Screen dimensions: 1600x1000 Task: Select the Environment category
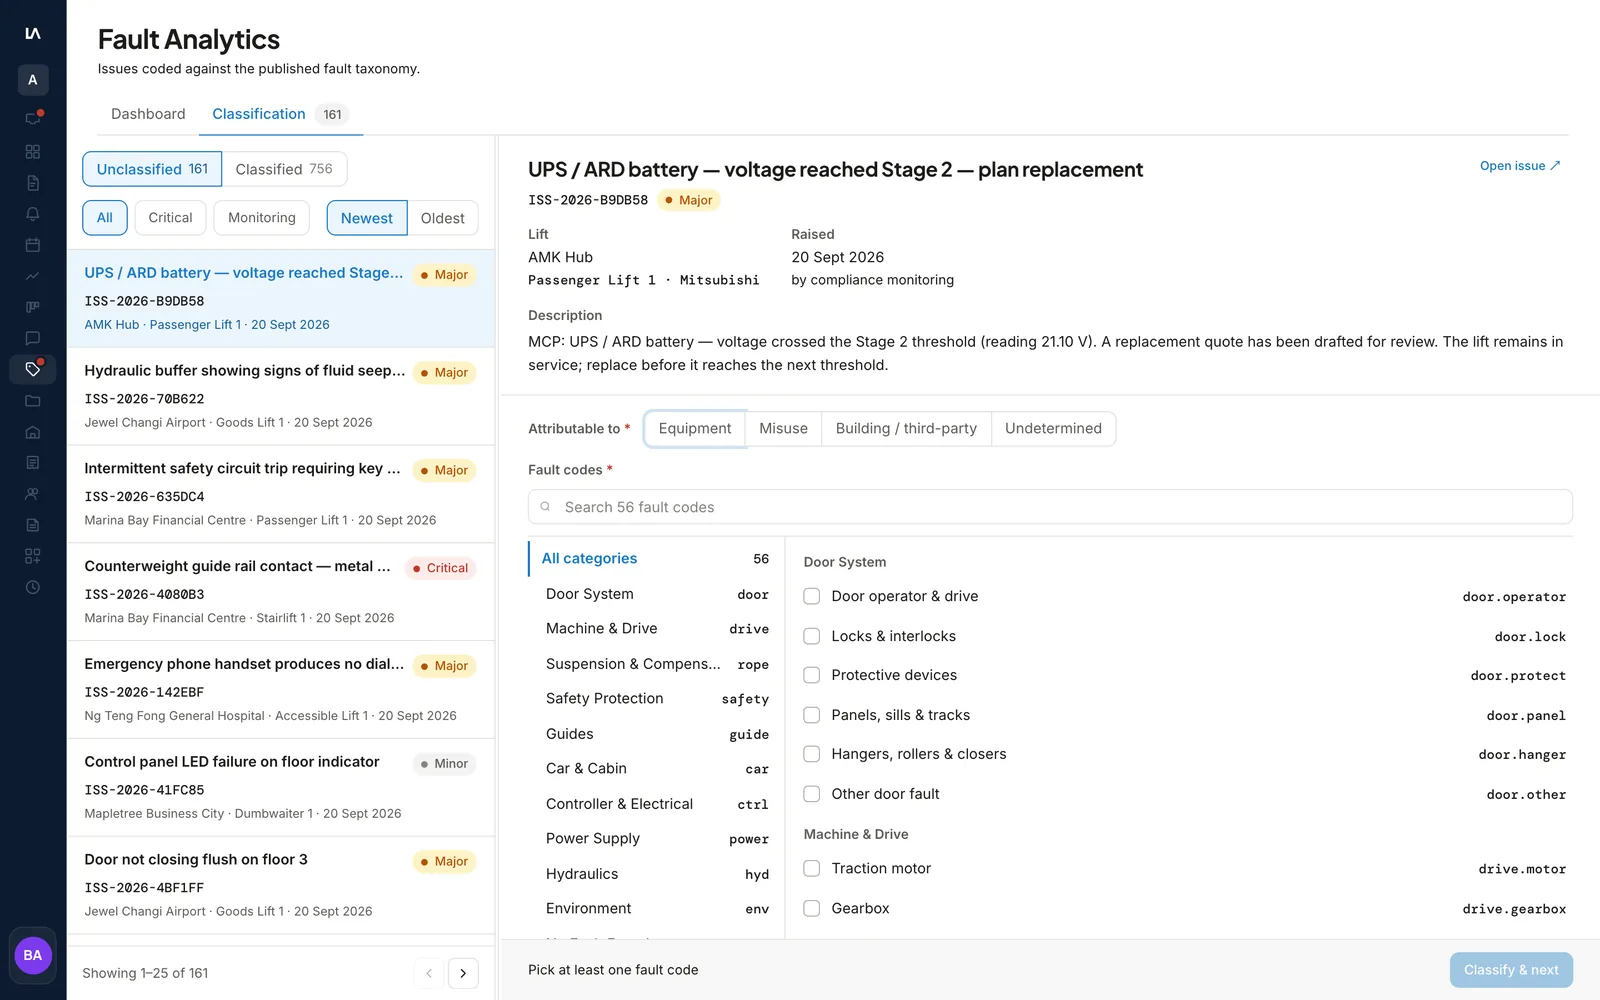[x=654, y=909]
